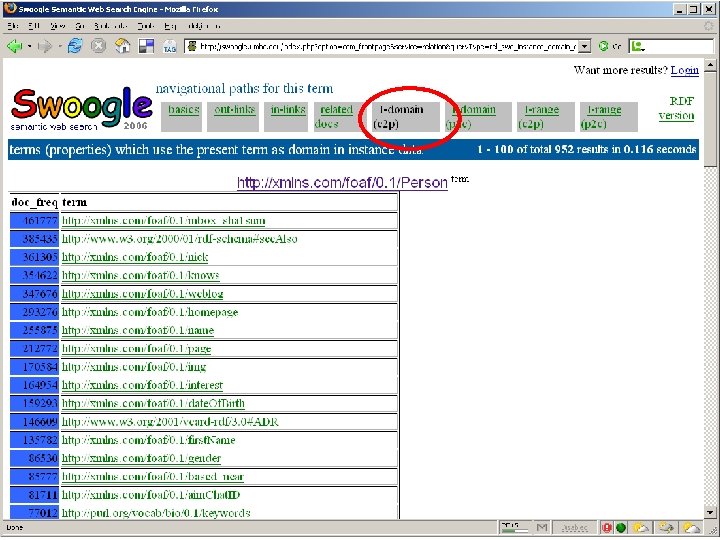The height and width of the screenshot is (540, 720).
Task: Click the page scrollbar down arrow
Action: pos(710,512)
